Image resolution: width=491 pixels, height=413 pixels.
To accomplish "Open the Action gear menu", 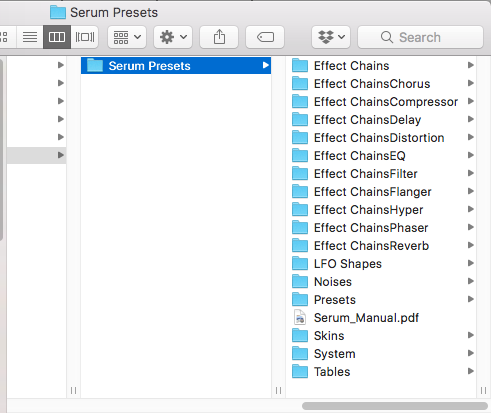I will [173, 37].
